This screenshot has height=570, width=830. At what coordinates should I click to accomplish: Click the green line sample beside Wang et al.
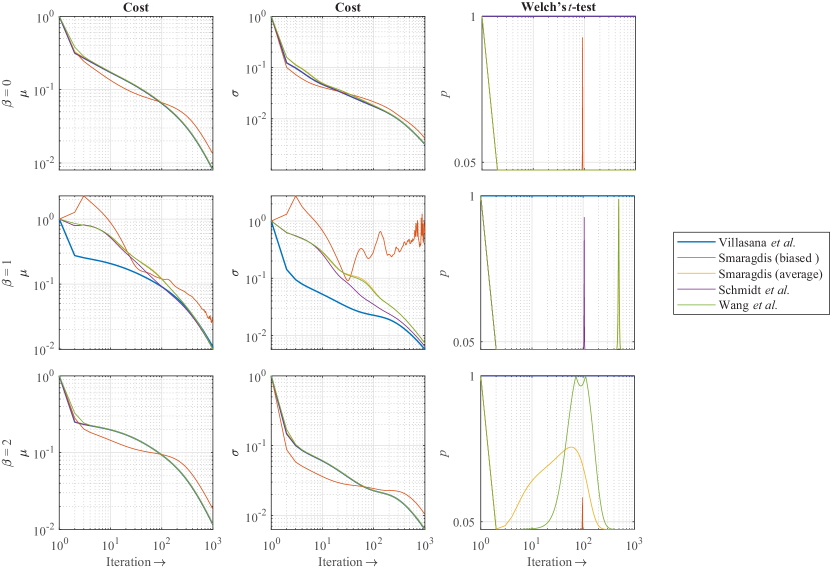pos(695,305)
